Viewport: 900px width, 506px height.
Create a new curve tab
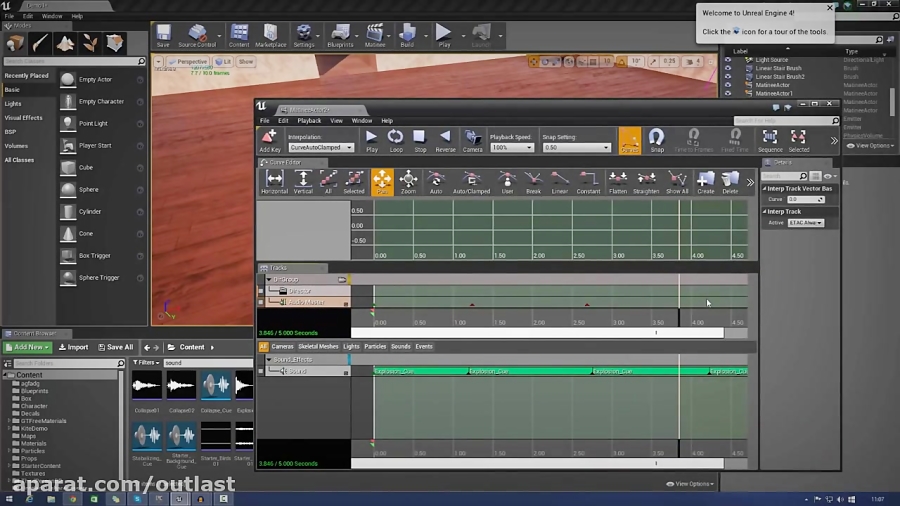coord(705,182)
